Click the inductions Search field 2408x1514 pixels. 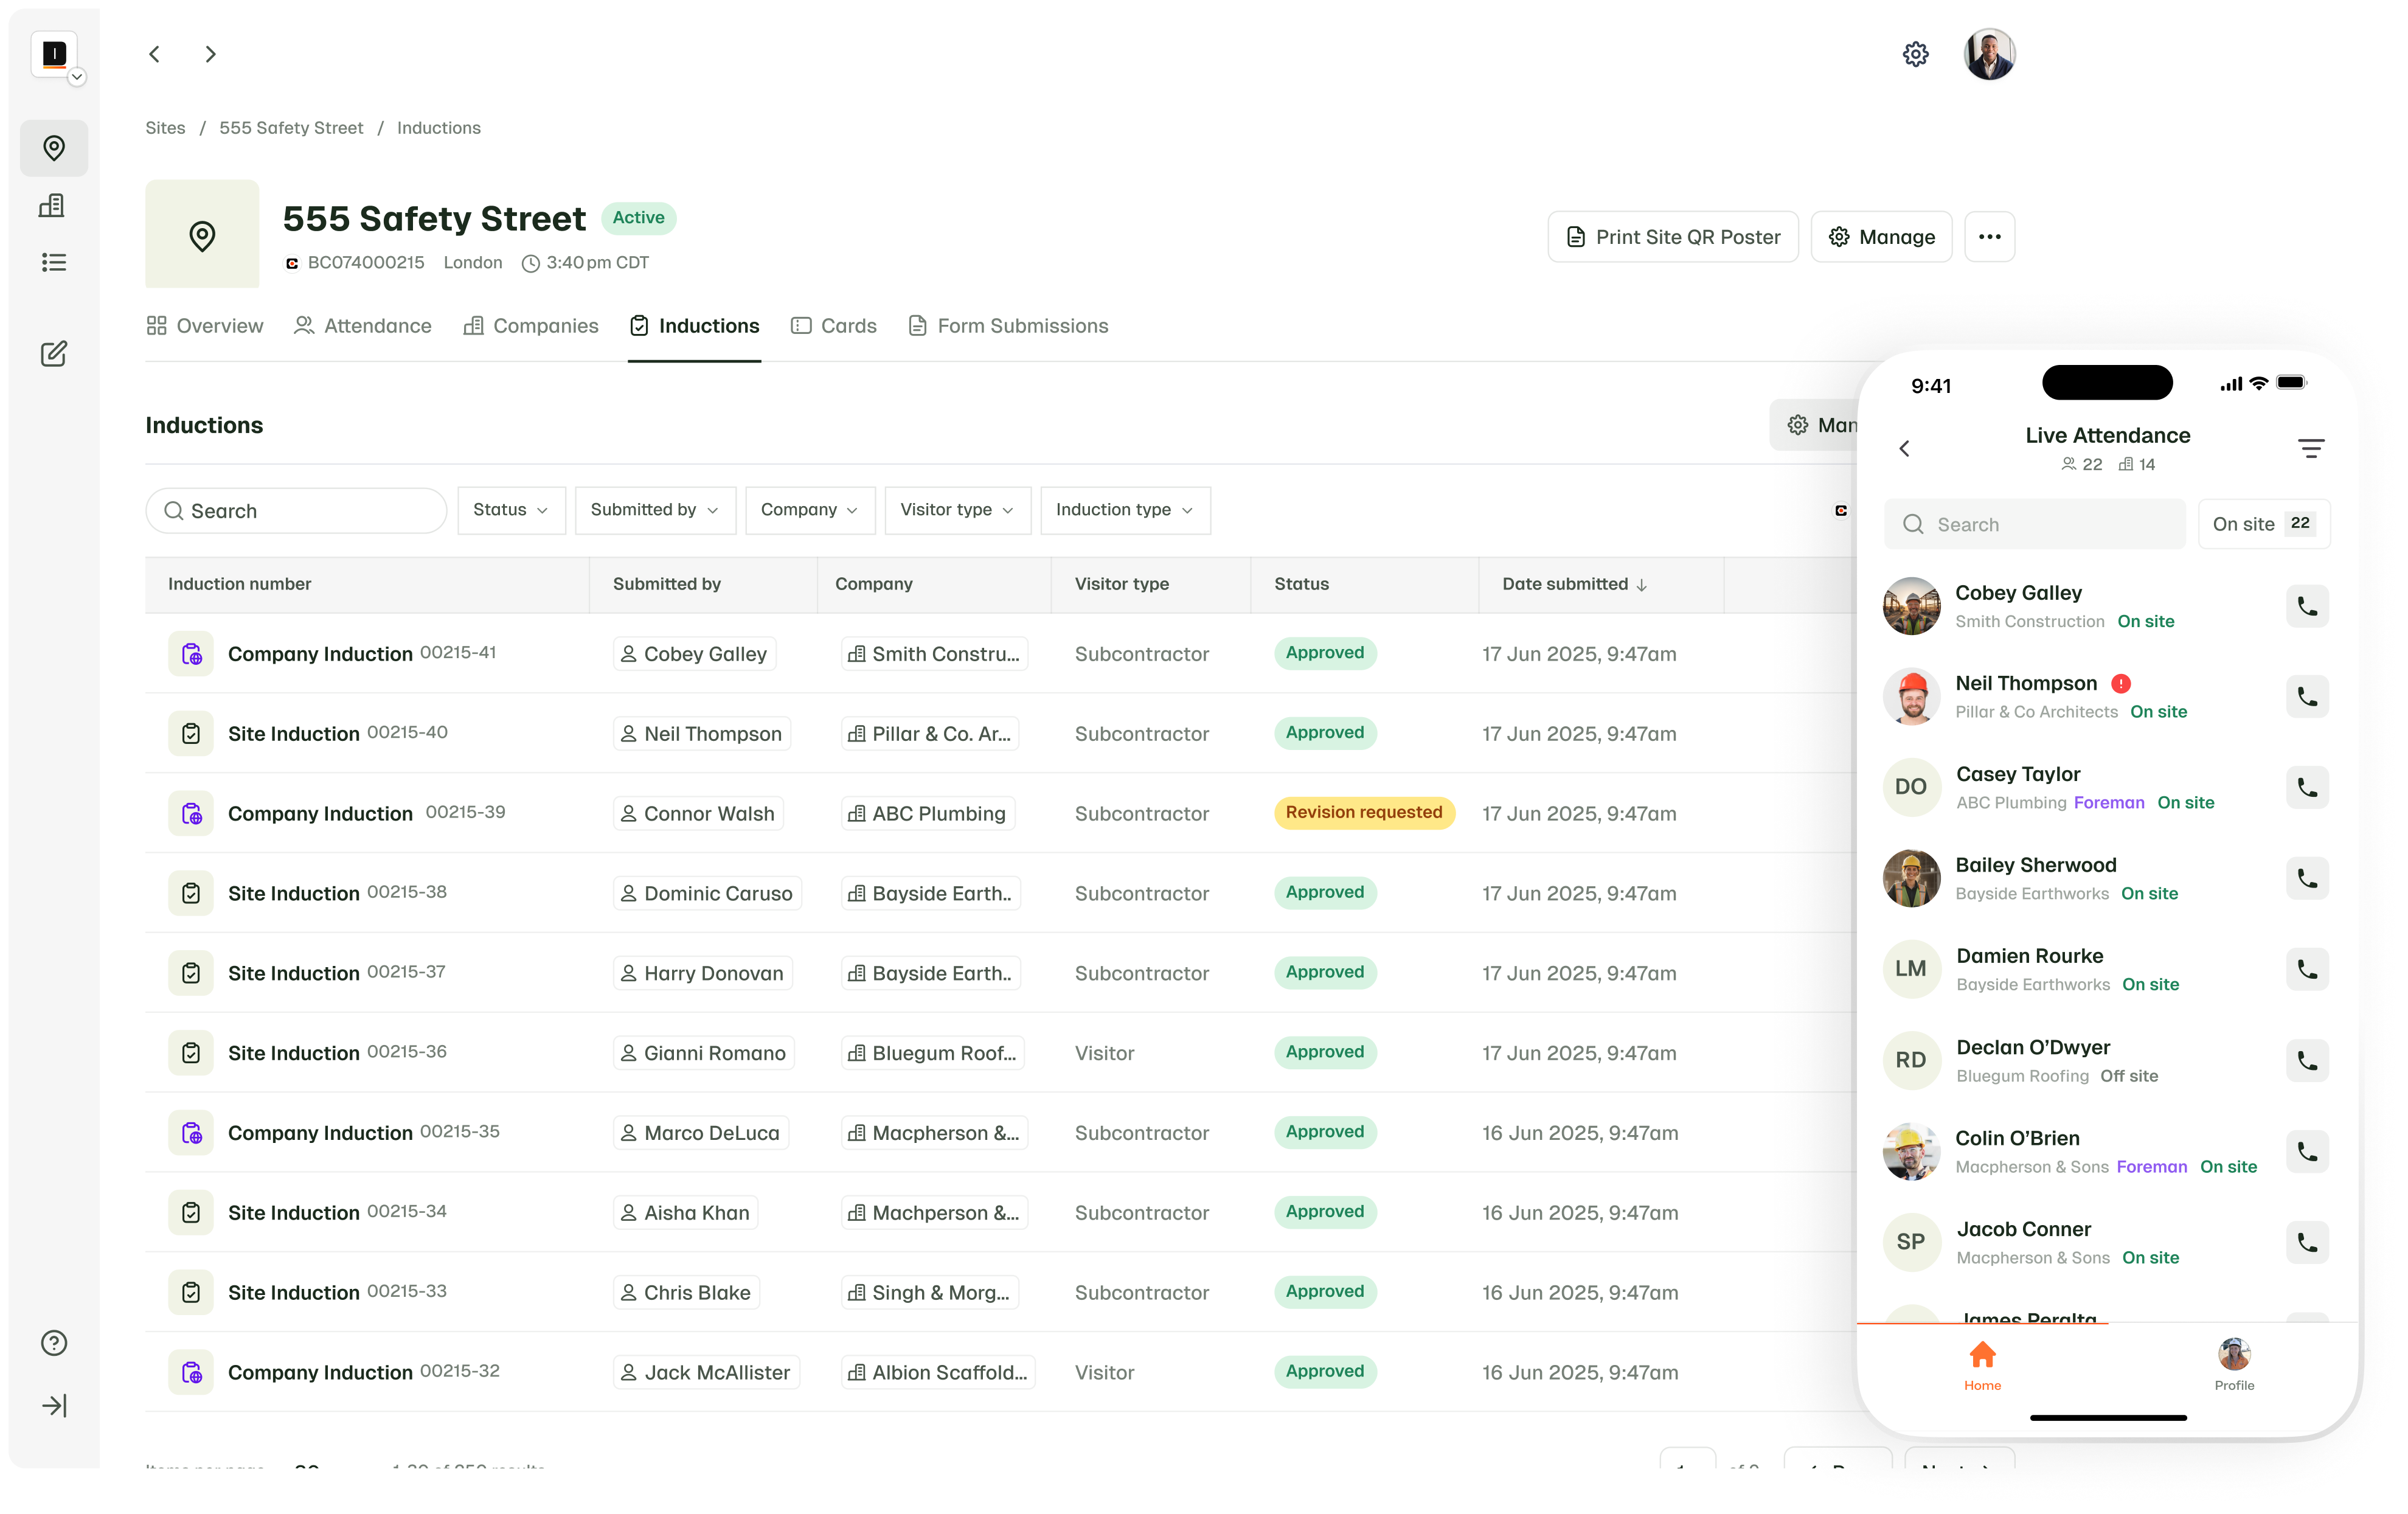[x=296, y=511]
